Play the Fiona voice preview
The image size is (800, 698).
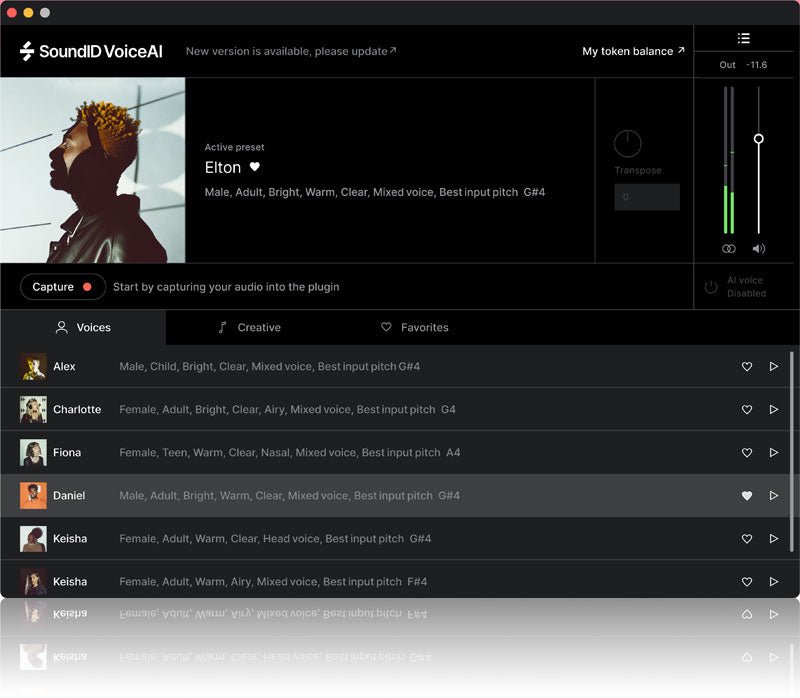coord(774,453)
